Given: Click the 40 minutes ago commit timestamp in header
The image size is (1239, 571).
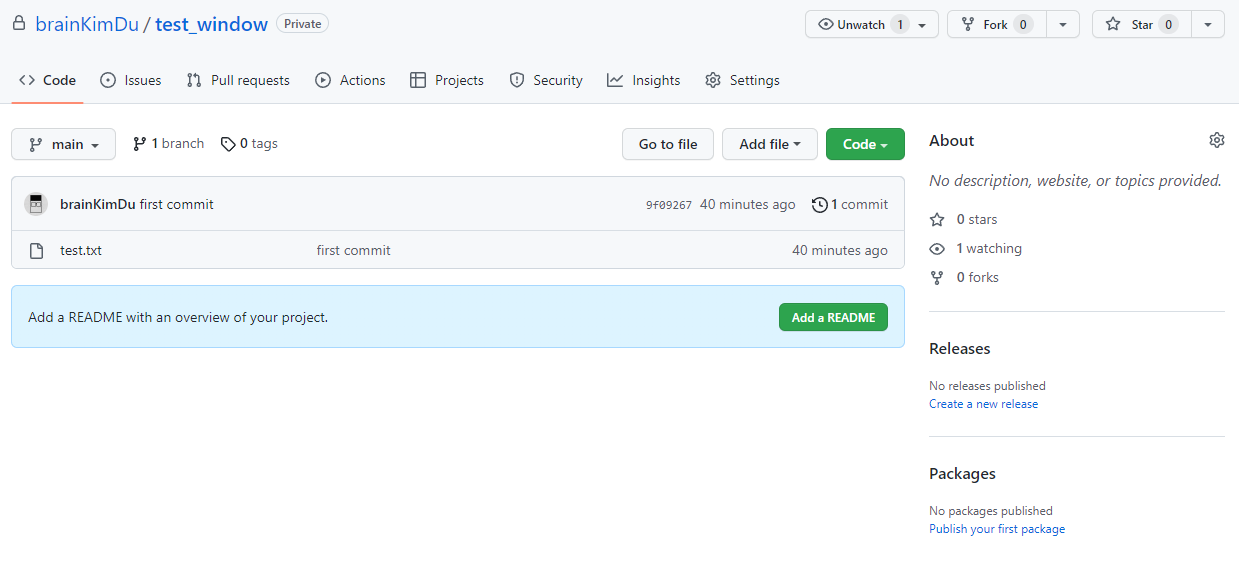Looking at the screenshot, I should [748, 204].
